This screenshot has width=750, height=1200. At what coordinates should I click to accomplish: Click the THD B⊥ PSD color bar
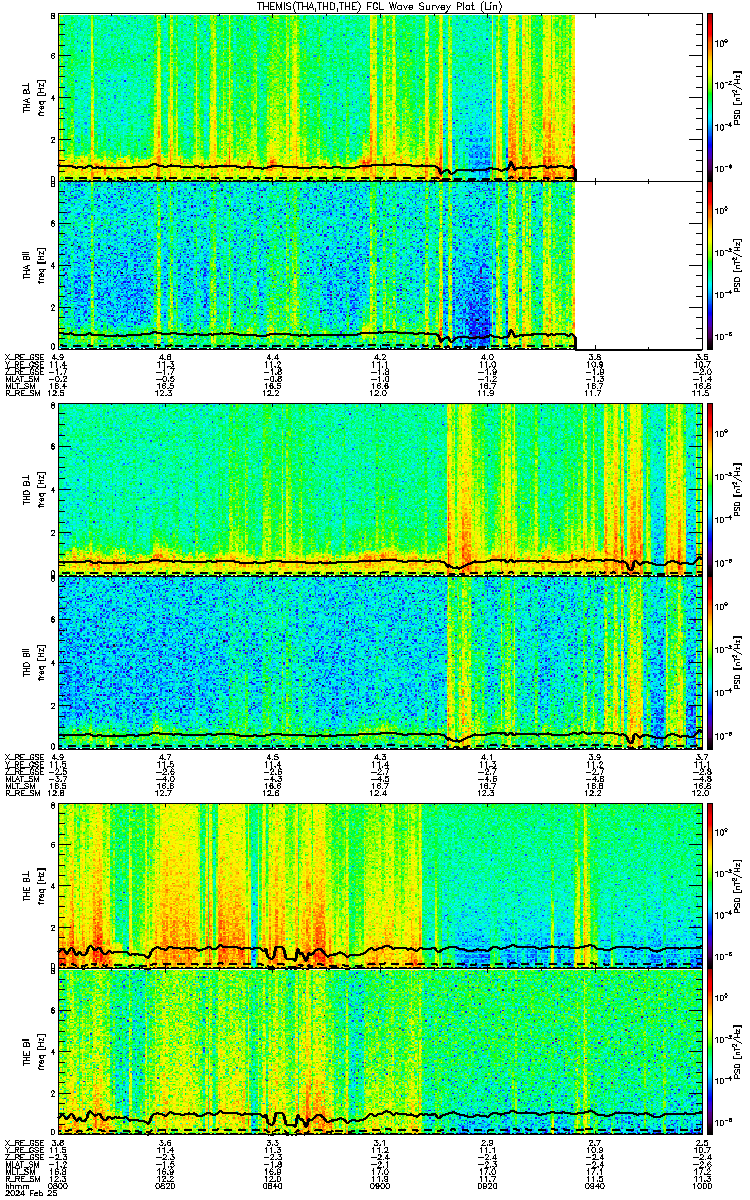click(x=710, y=489)
